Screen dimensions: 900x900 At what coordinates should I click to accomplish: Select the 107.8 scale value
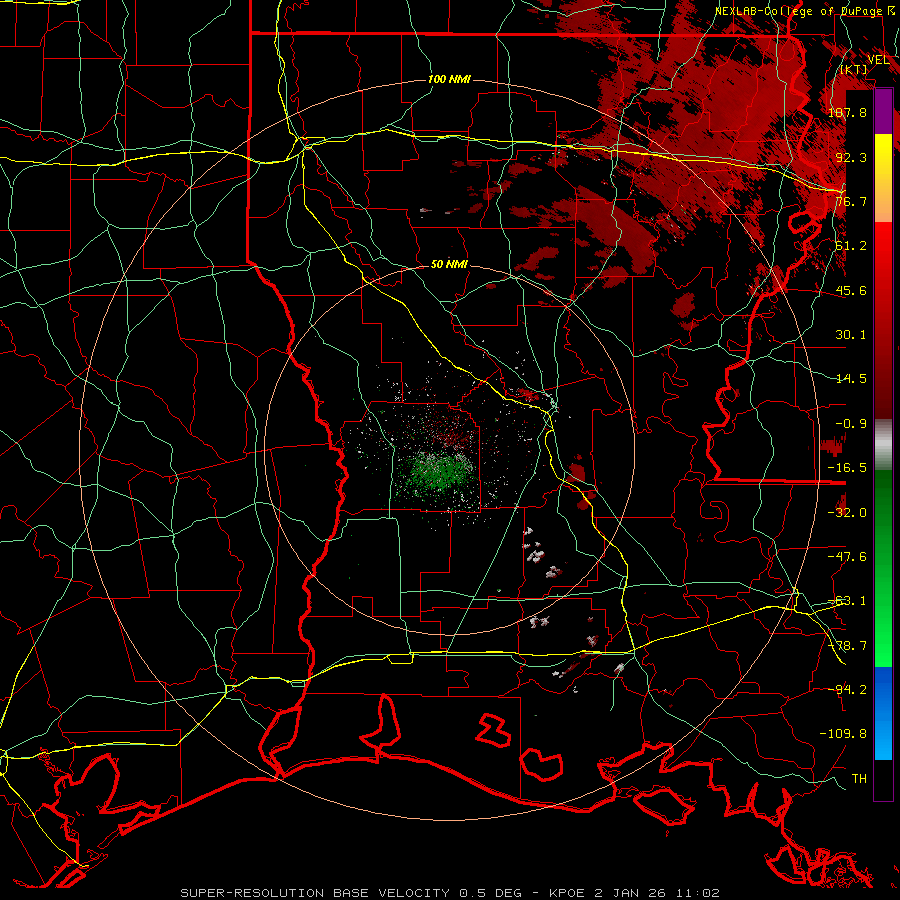(847, 112)
